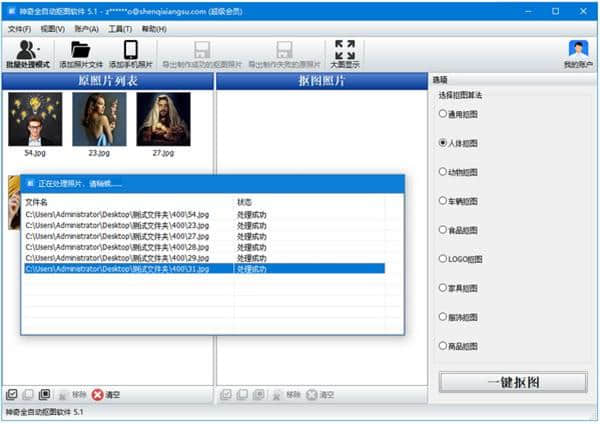Click red 清空 icon under source list

(x=97, y=395)
